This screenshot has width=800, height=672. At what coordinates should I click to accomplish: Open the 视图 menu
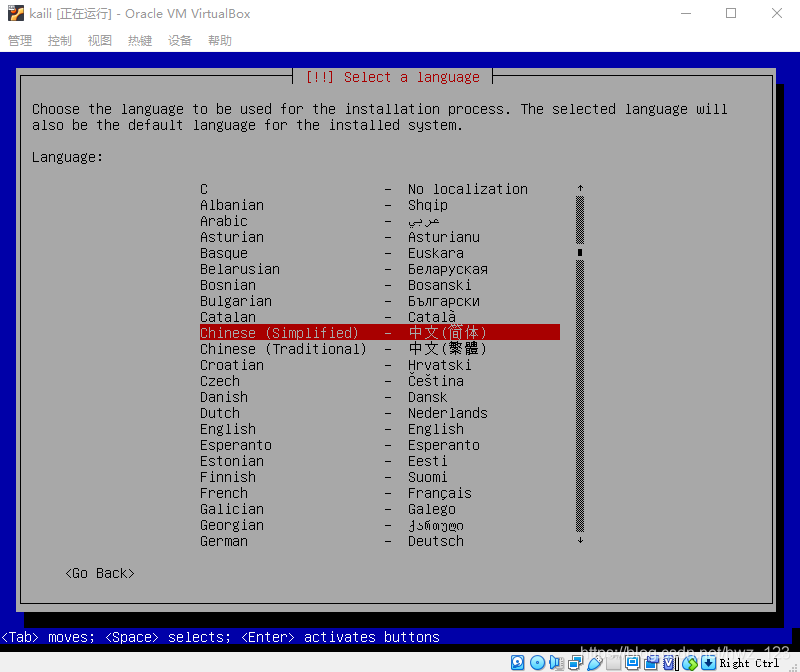click(x=99, y=40)
